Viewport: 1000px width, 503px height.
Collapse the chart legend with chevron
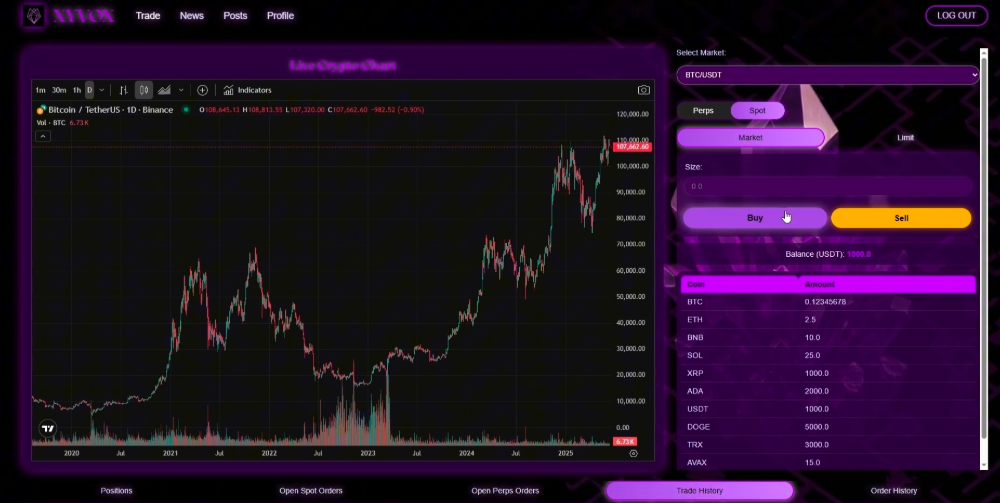[x=42, y=135]
